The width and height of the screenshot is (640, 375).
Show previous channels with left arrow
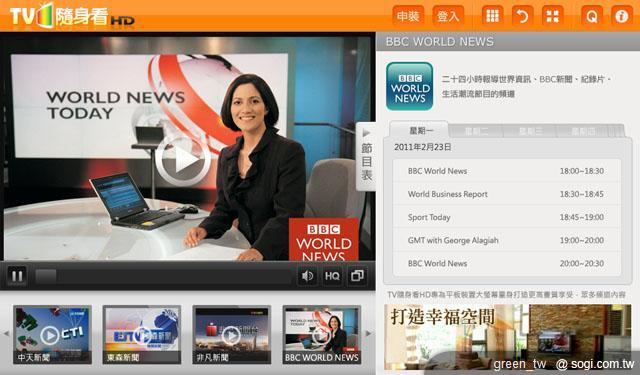pyautogui.click(x=6, y=333)
